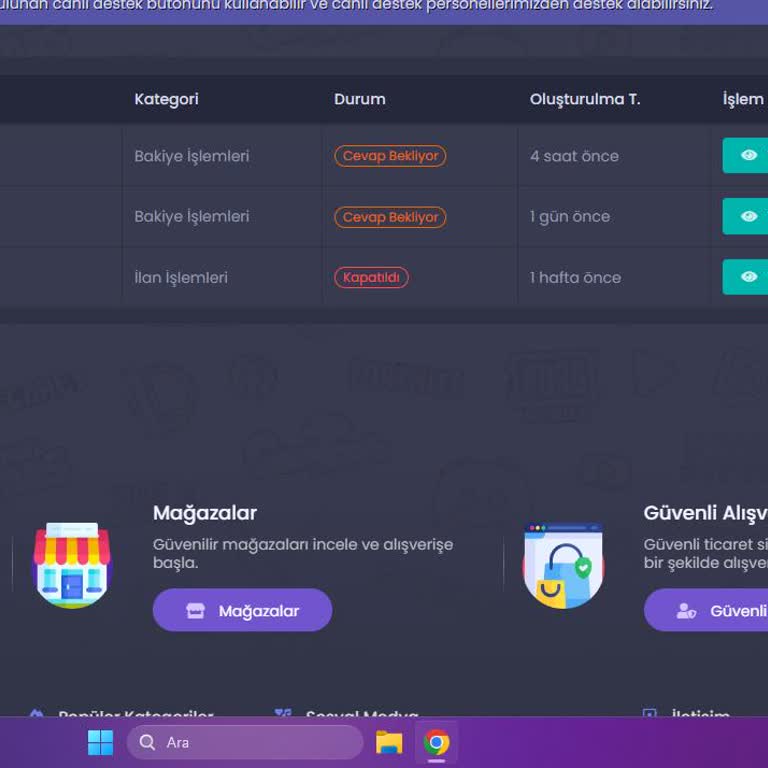The height and width of the screenshot is (768, 768).
Task: Open File Explorer from taskbar
Action: point(389,743)
